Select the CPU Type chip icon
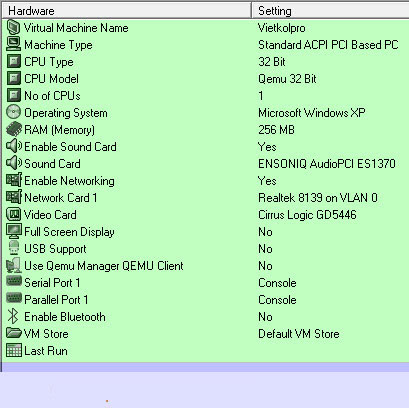 [x=13, y=62]
